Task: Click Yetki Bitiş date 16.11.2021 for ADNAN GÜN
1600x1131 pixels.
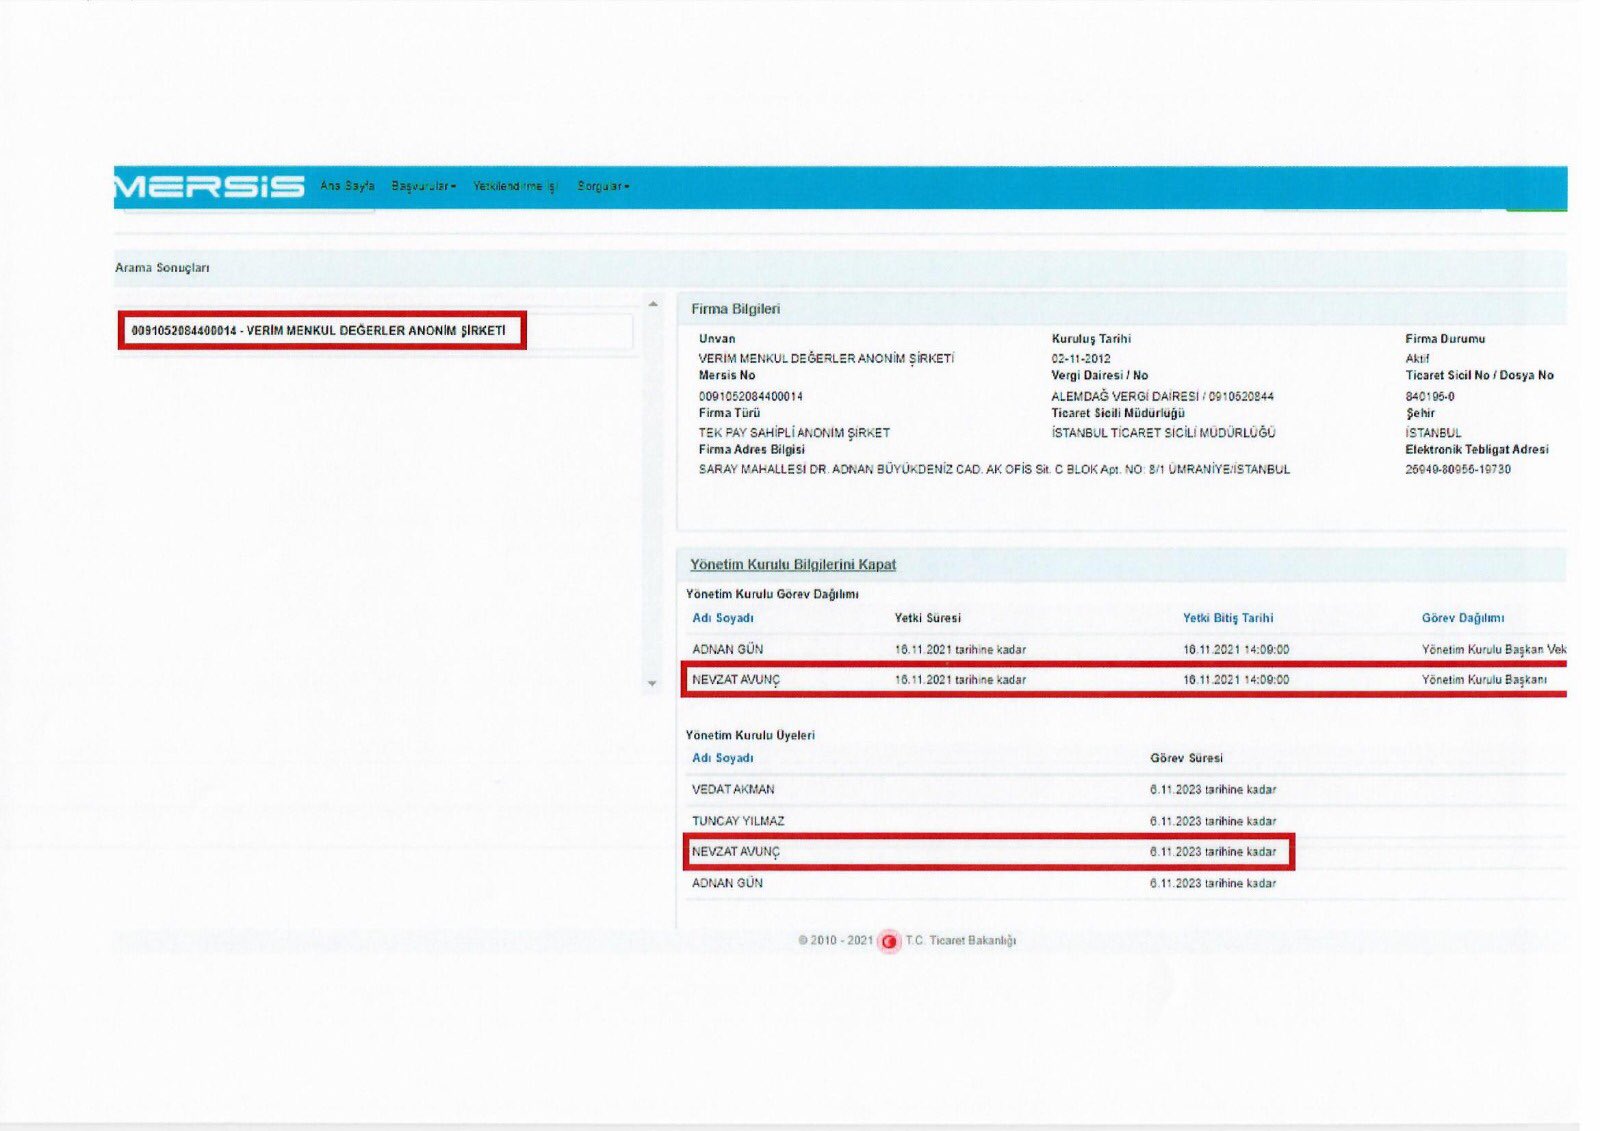Action: click(1236, 650)
